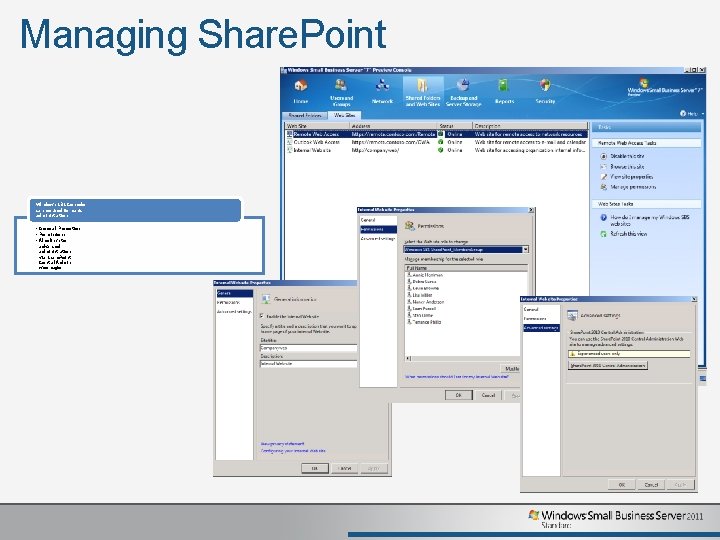Close the Advanced settings properties dialog
The image size is (720, 540).
[x=693, y=299]
